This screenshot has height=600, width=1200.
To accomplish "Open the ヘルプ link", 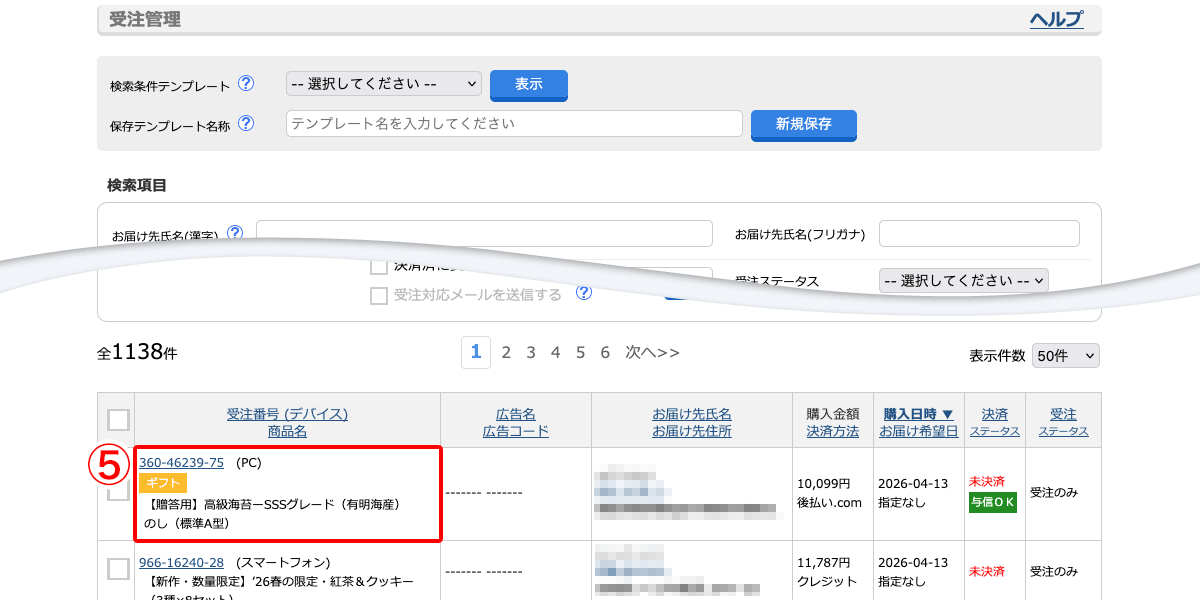I will pyautogui.click(x=1056, y=19).
